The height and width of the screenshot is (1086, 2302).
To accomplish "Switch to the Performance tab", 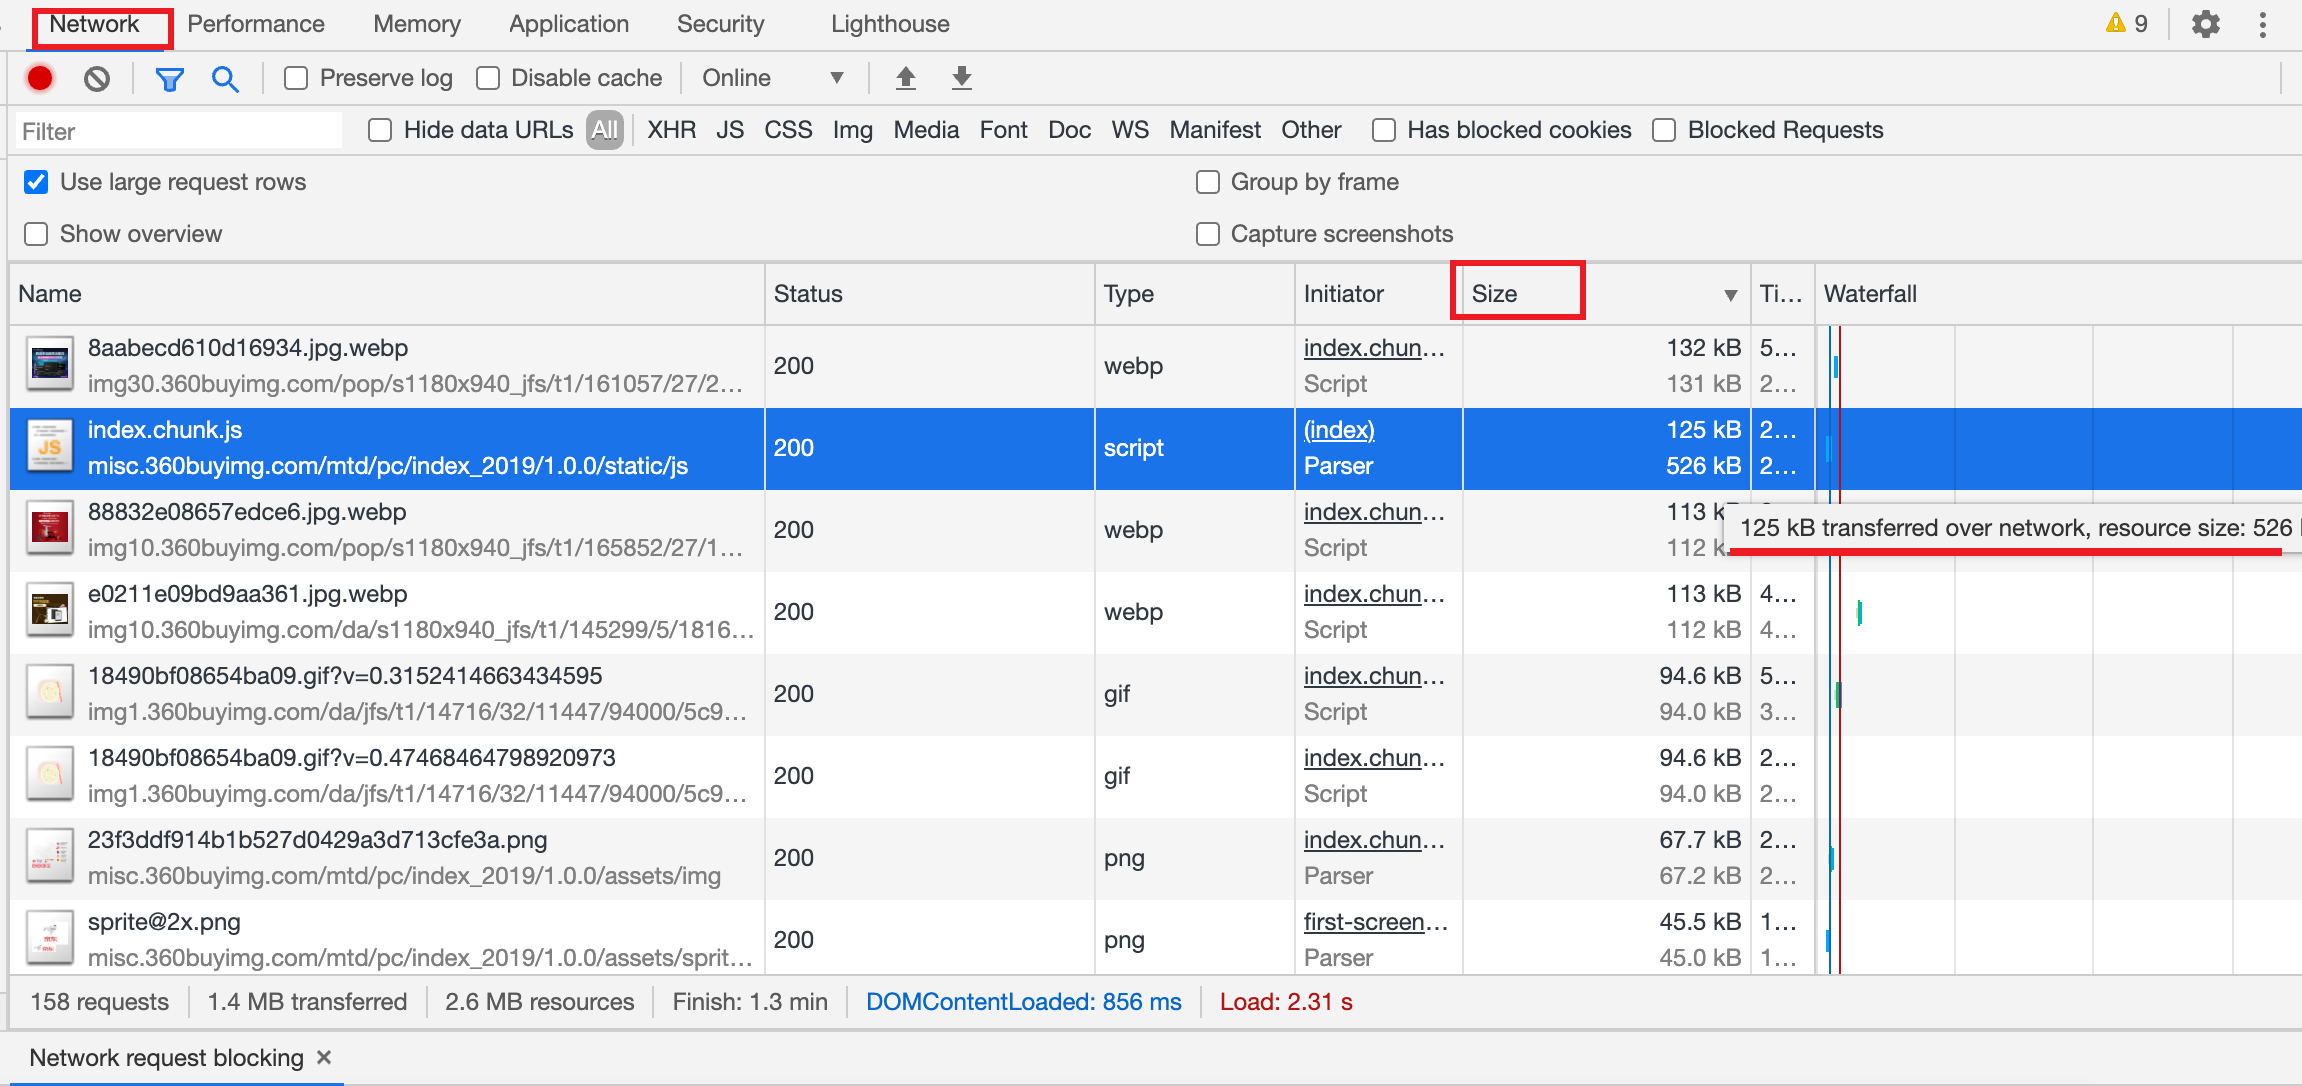I will tap(256, 24).
